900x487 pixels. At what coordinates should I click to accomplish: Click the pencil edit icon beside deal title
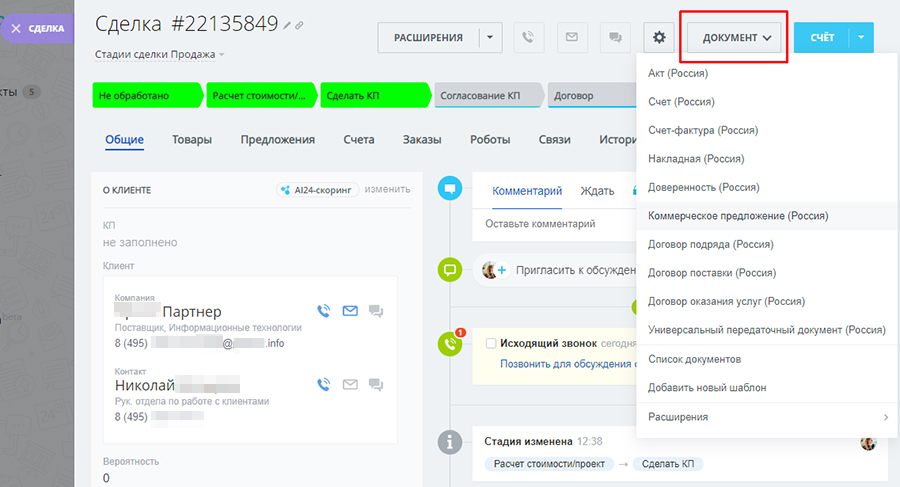pyautogui.click(x=287, y=25)
